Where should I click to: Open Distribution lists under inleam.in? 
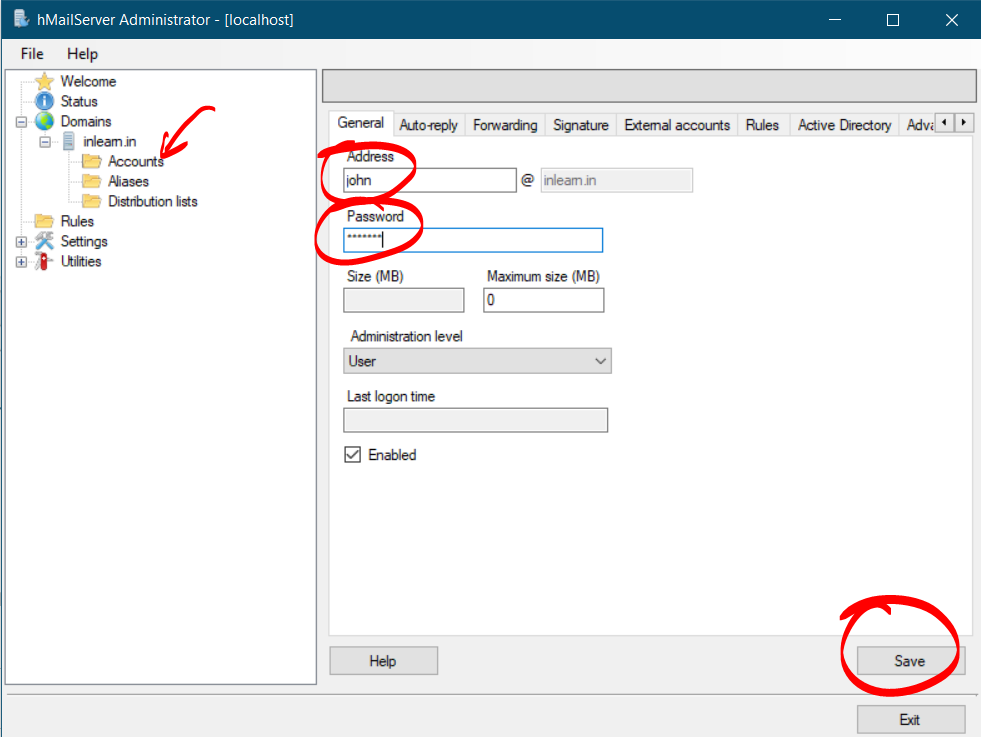pos(153,201)
